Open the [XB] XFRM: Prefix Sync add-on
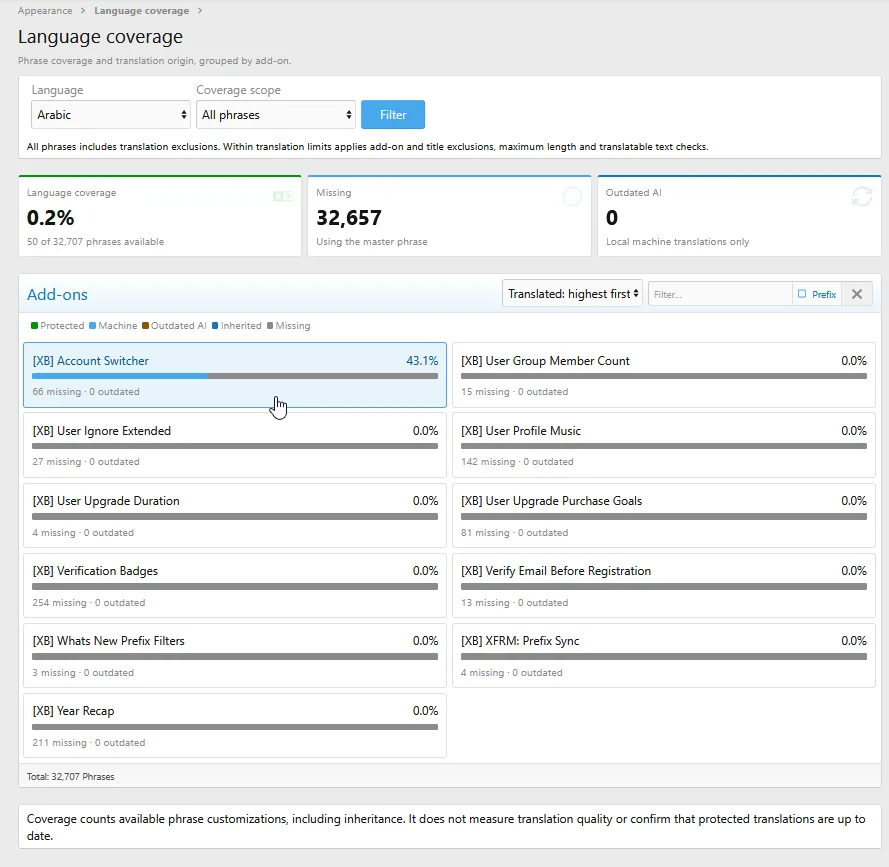Viewport: 889px width, 867px height. [663, 655]
